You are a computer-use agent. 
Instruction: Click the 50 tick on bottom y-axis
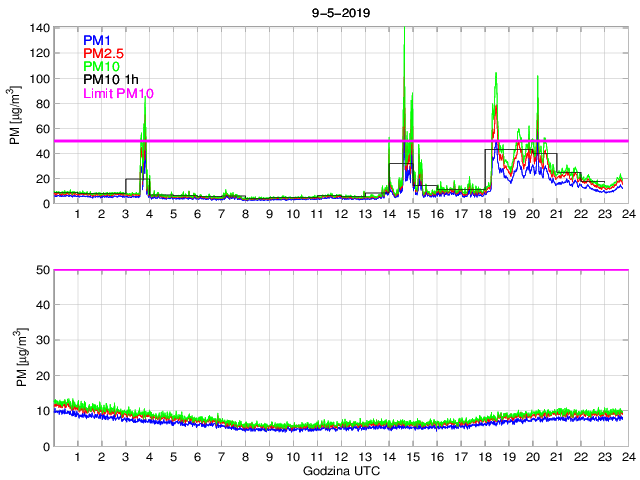point(43,270)
